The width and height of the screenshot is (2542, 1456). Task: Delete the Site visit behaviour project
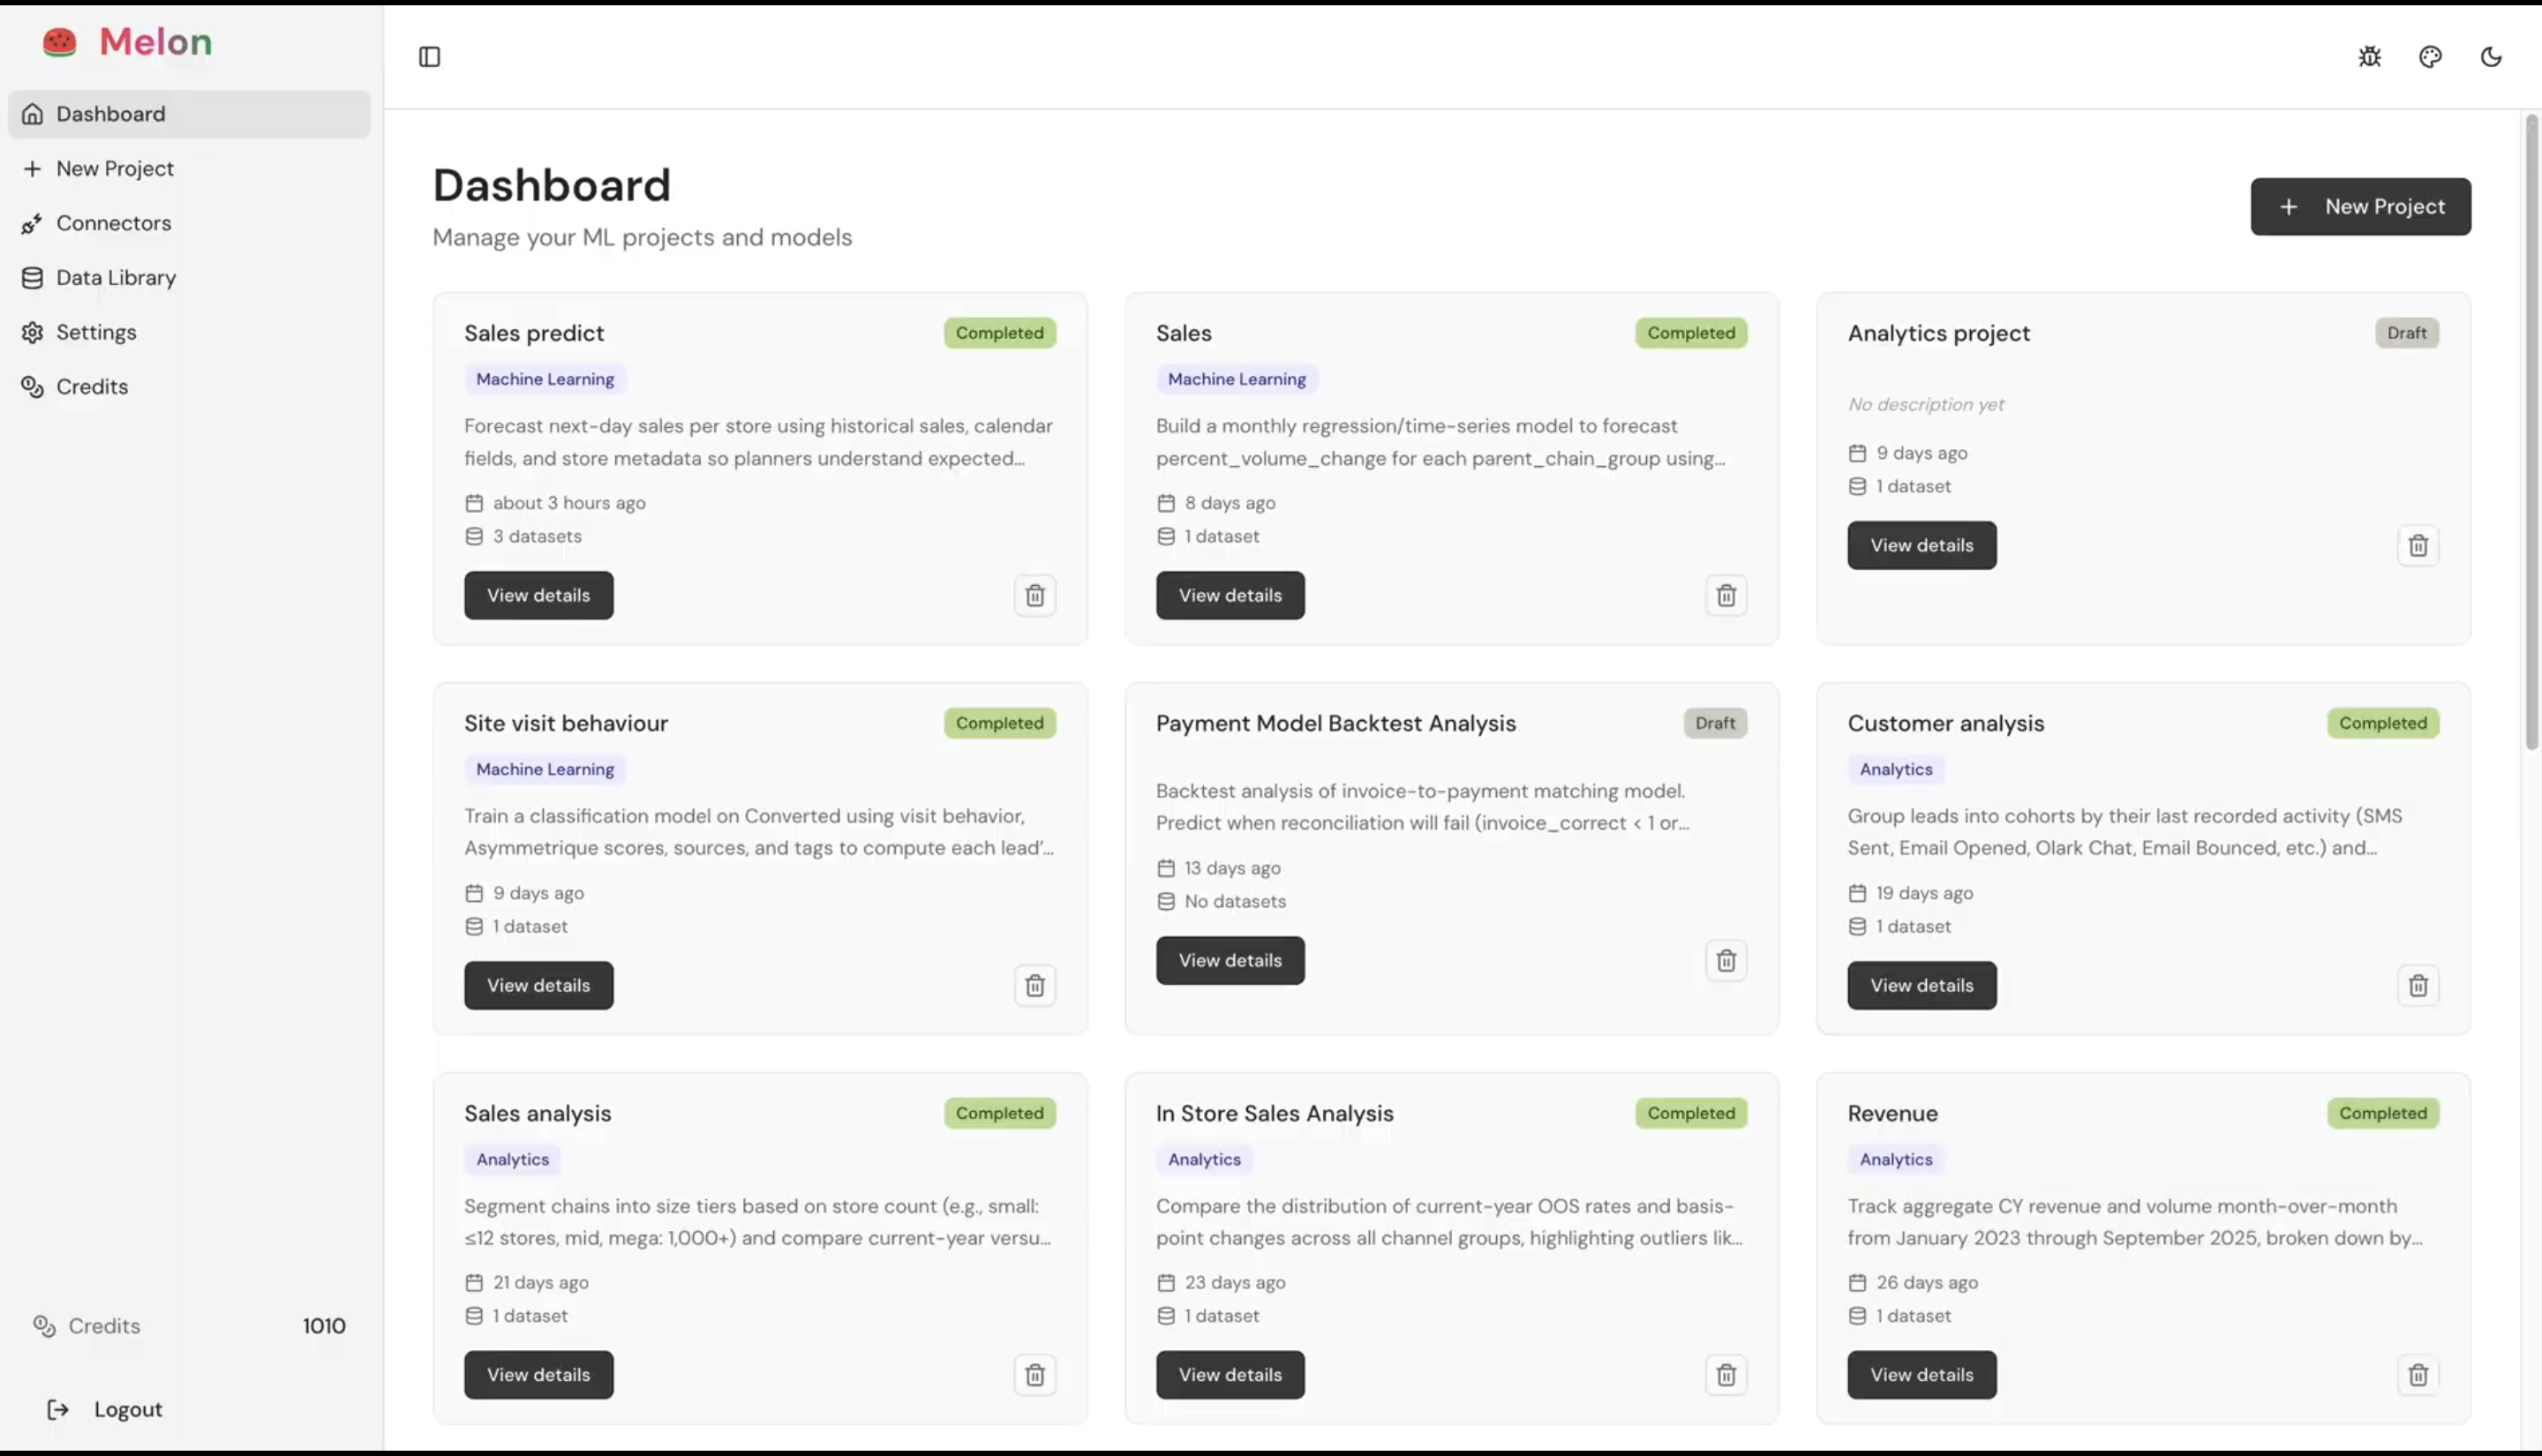pos(1034,986)
